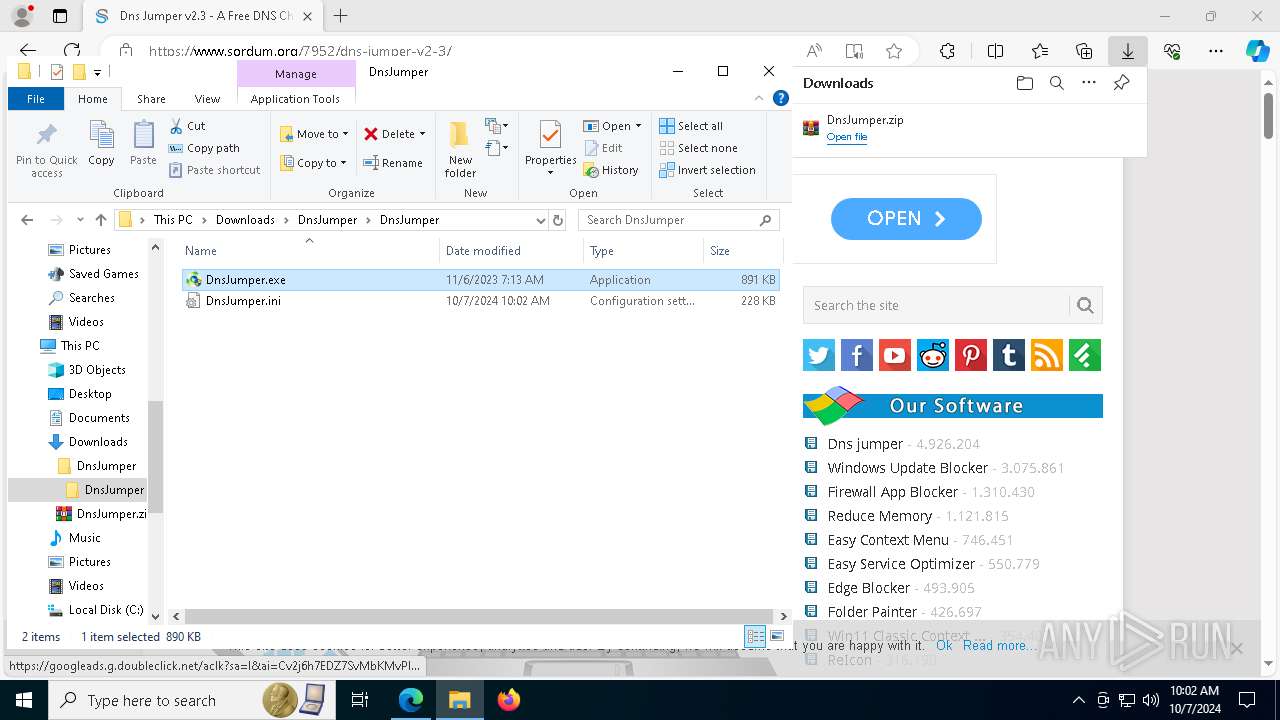This screenshot has height=720, width=1280.
Task: Go up one folder level
Action: tap(100, 220)
